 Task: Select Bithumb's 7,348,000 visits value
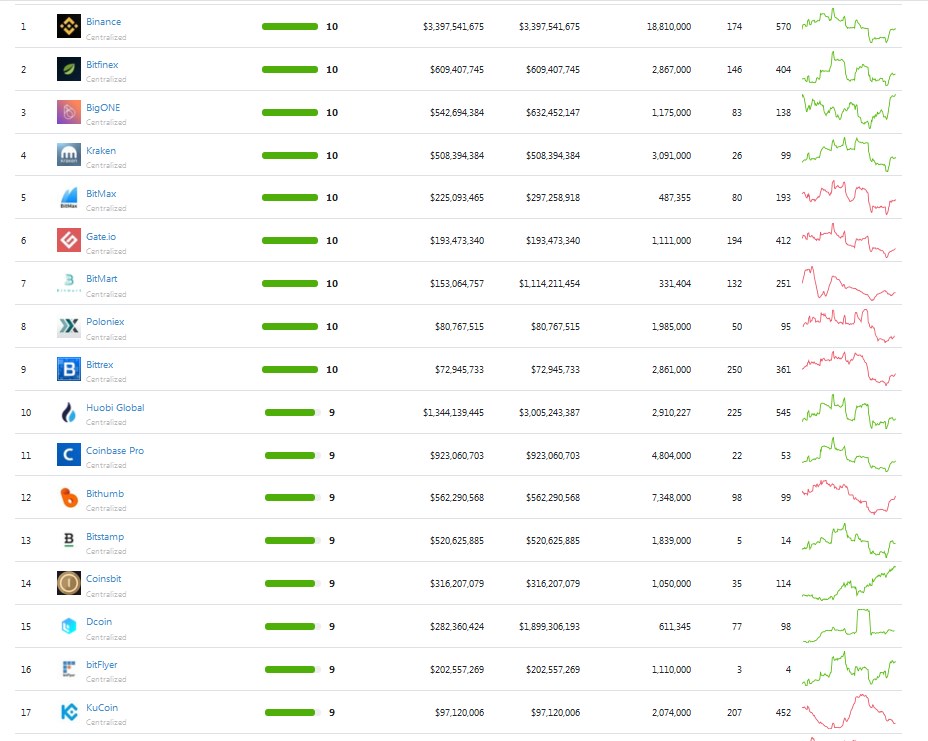pos(671,498)
